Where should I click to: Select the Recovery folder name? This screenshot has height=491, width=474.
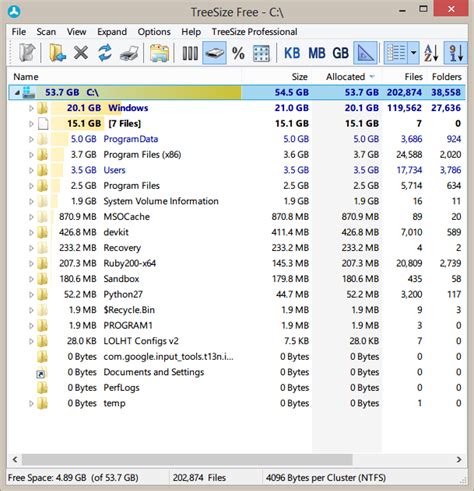pos(122,248)
